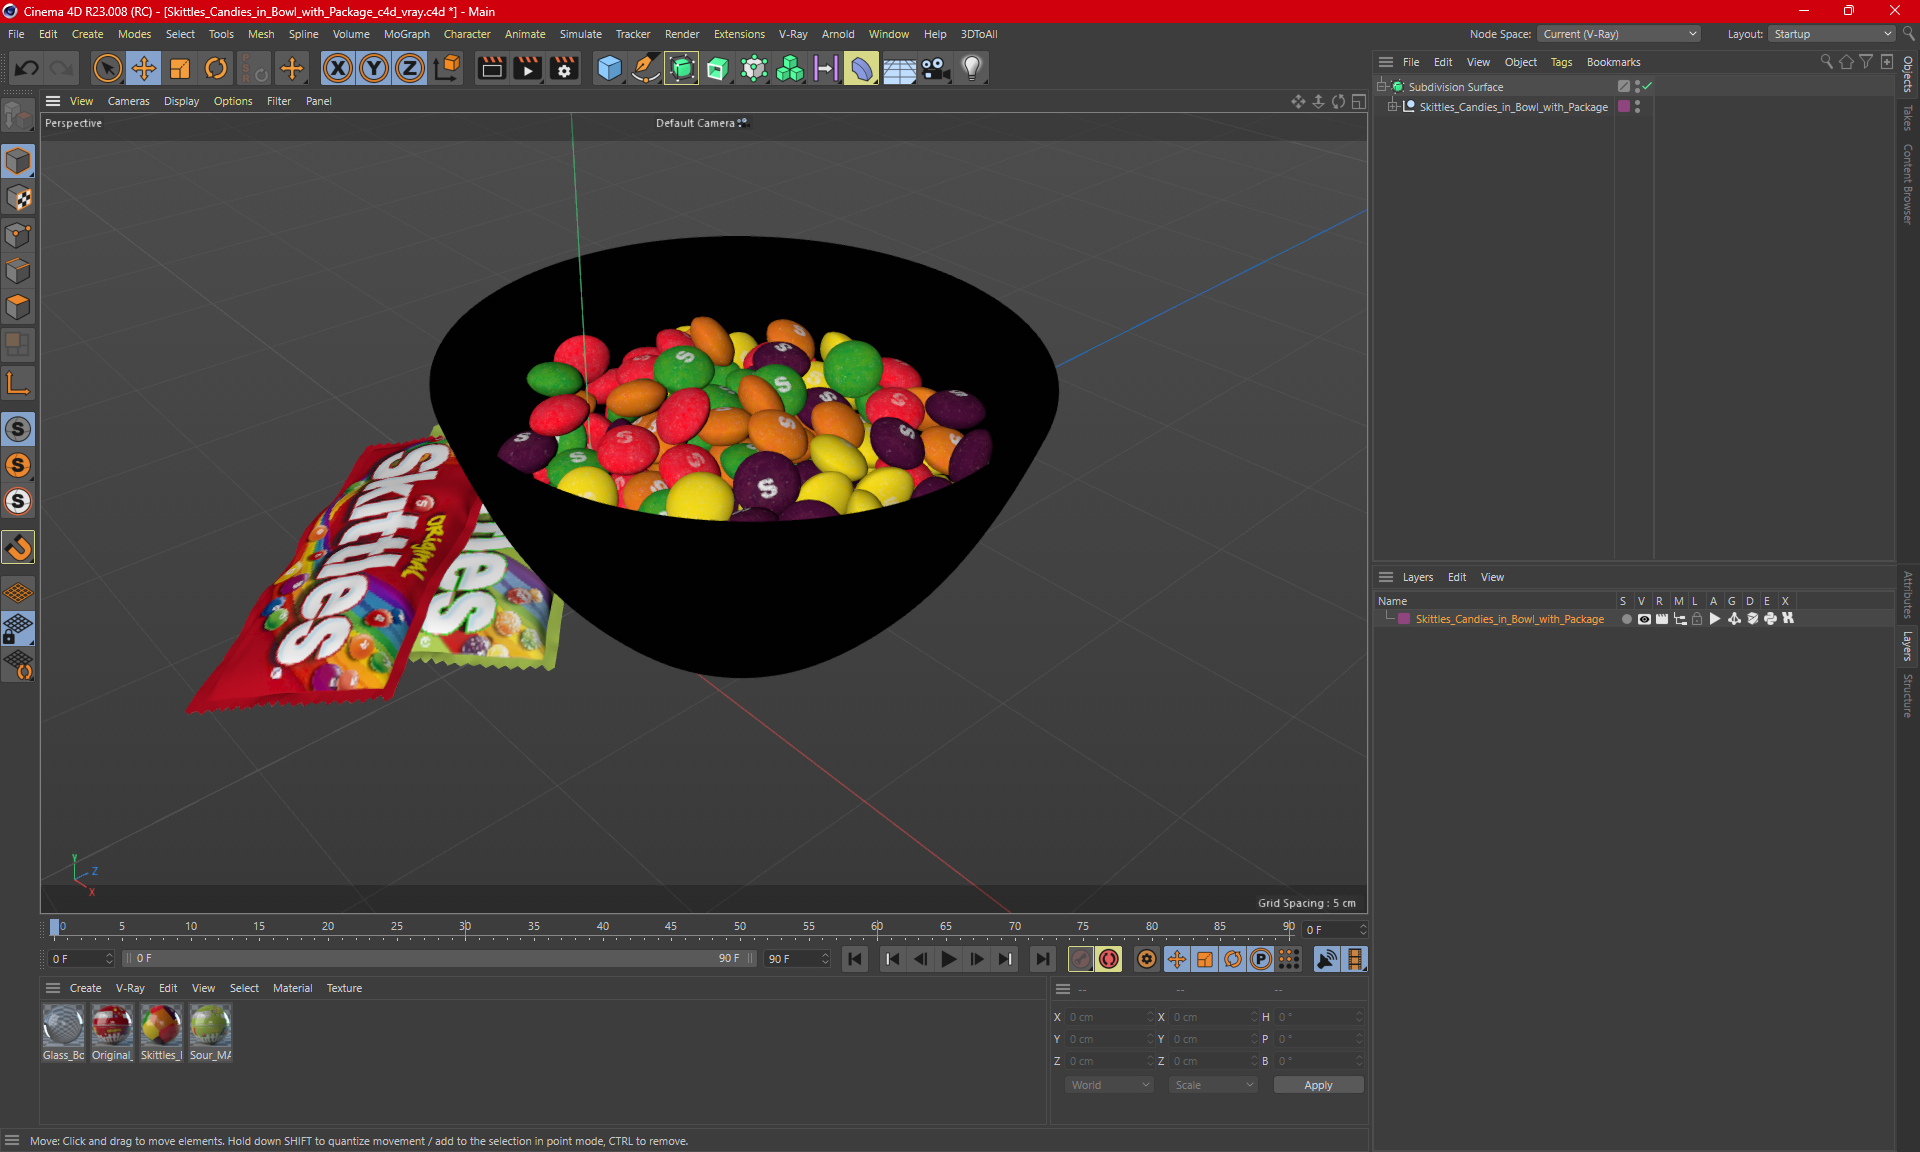
Task: Open the Layout Startup dropdown
Action: [1832, 34]
